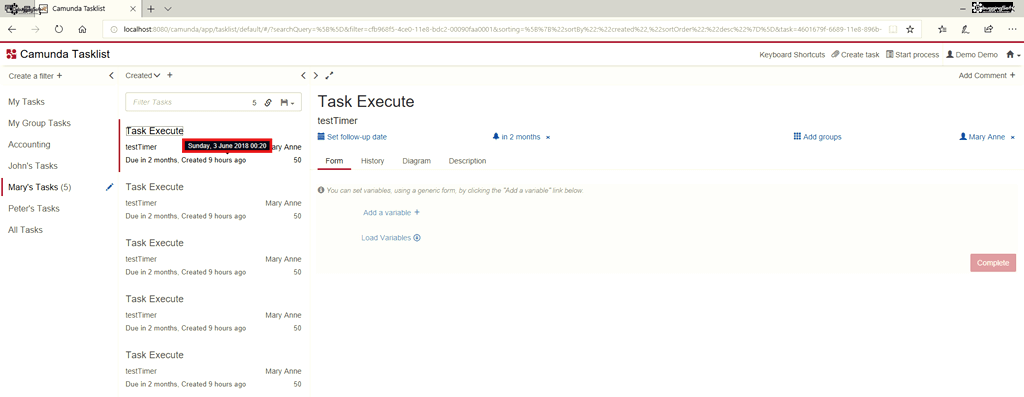Open the Demo Demo user menu

tap(972, 55)
